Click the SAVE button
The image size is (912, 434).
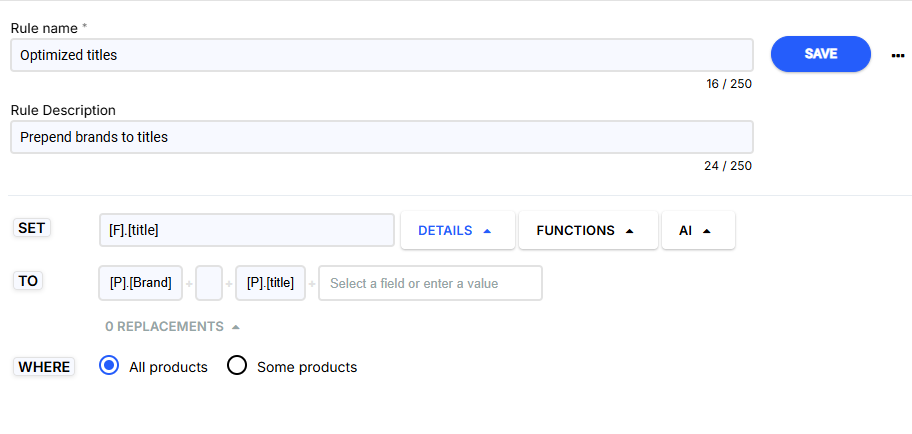point(820,54)
